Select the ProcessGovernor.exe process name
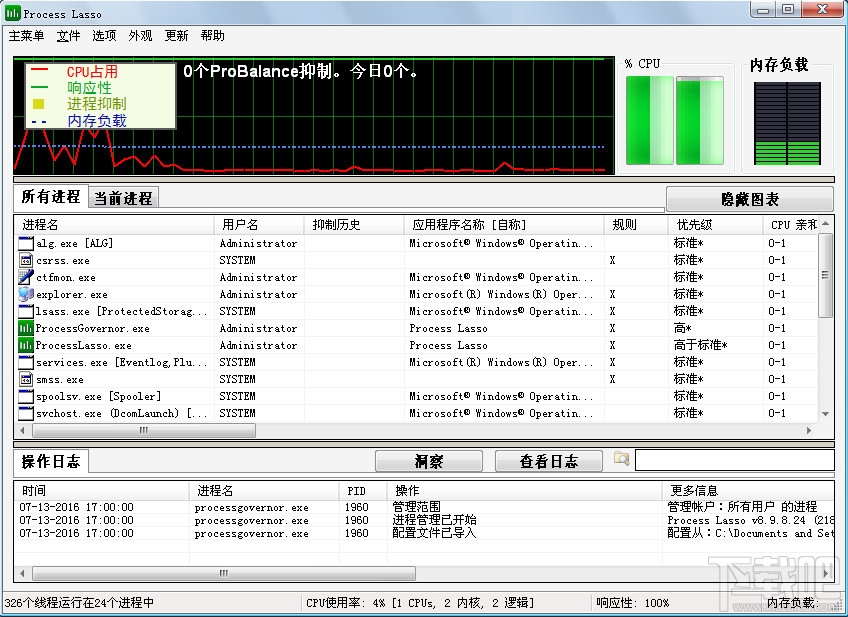This screenshot has height=617, width=848. (x=92, y=329)
